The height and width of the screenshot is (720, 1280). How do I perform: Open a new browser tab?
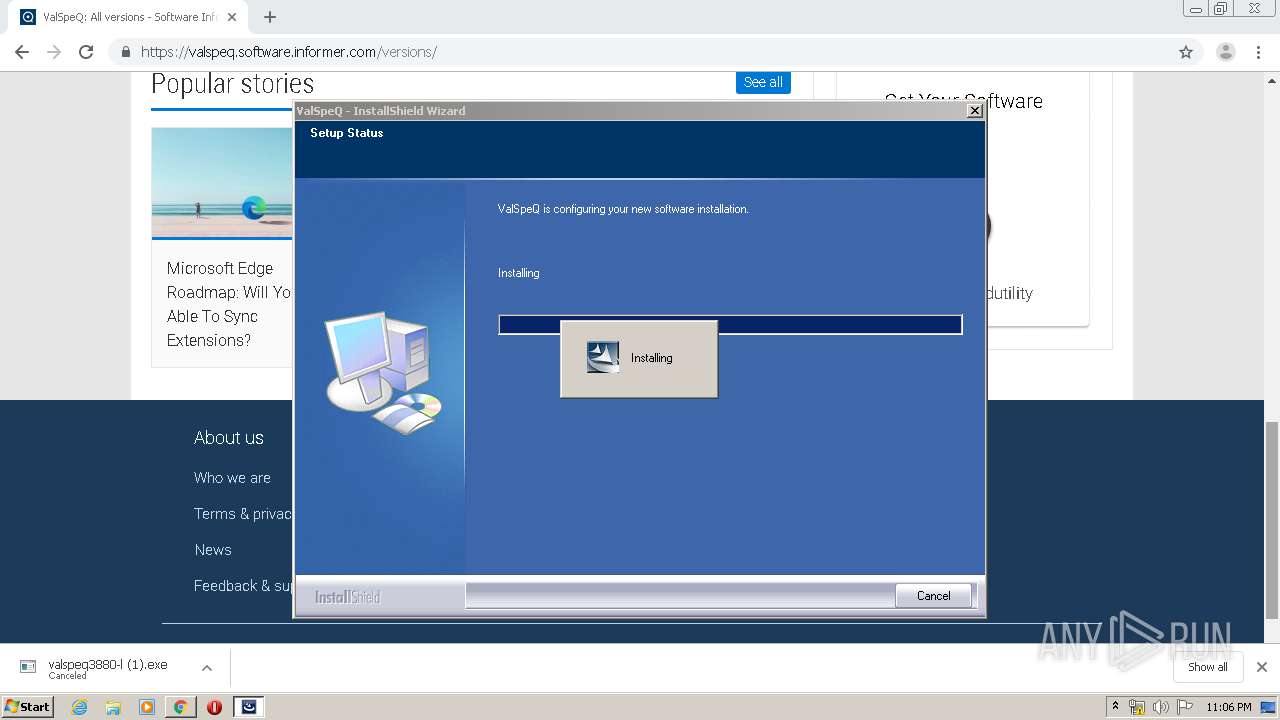coord(270,17)
